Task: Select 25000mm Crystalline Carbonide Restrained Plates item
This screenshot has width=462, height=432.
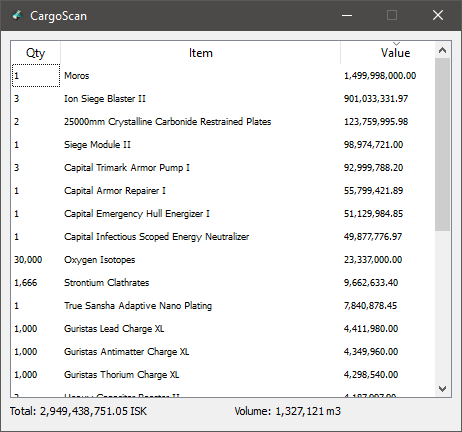Action: [x=167, y=122]
